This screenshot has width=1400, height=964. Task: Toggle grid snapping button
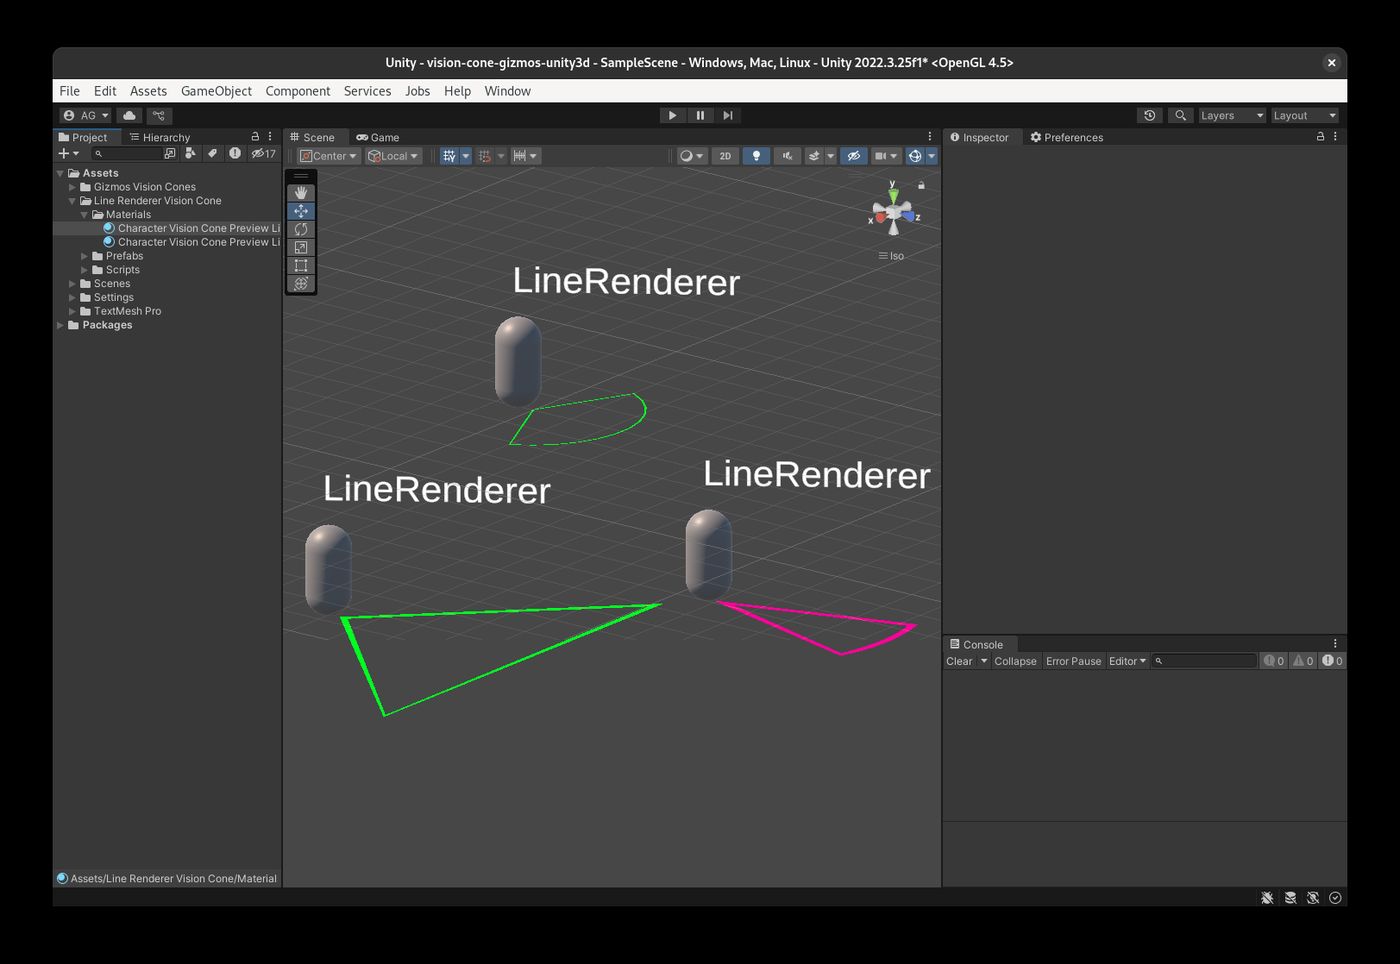485,156
